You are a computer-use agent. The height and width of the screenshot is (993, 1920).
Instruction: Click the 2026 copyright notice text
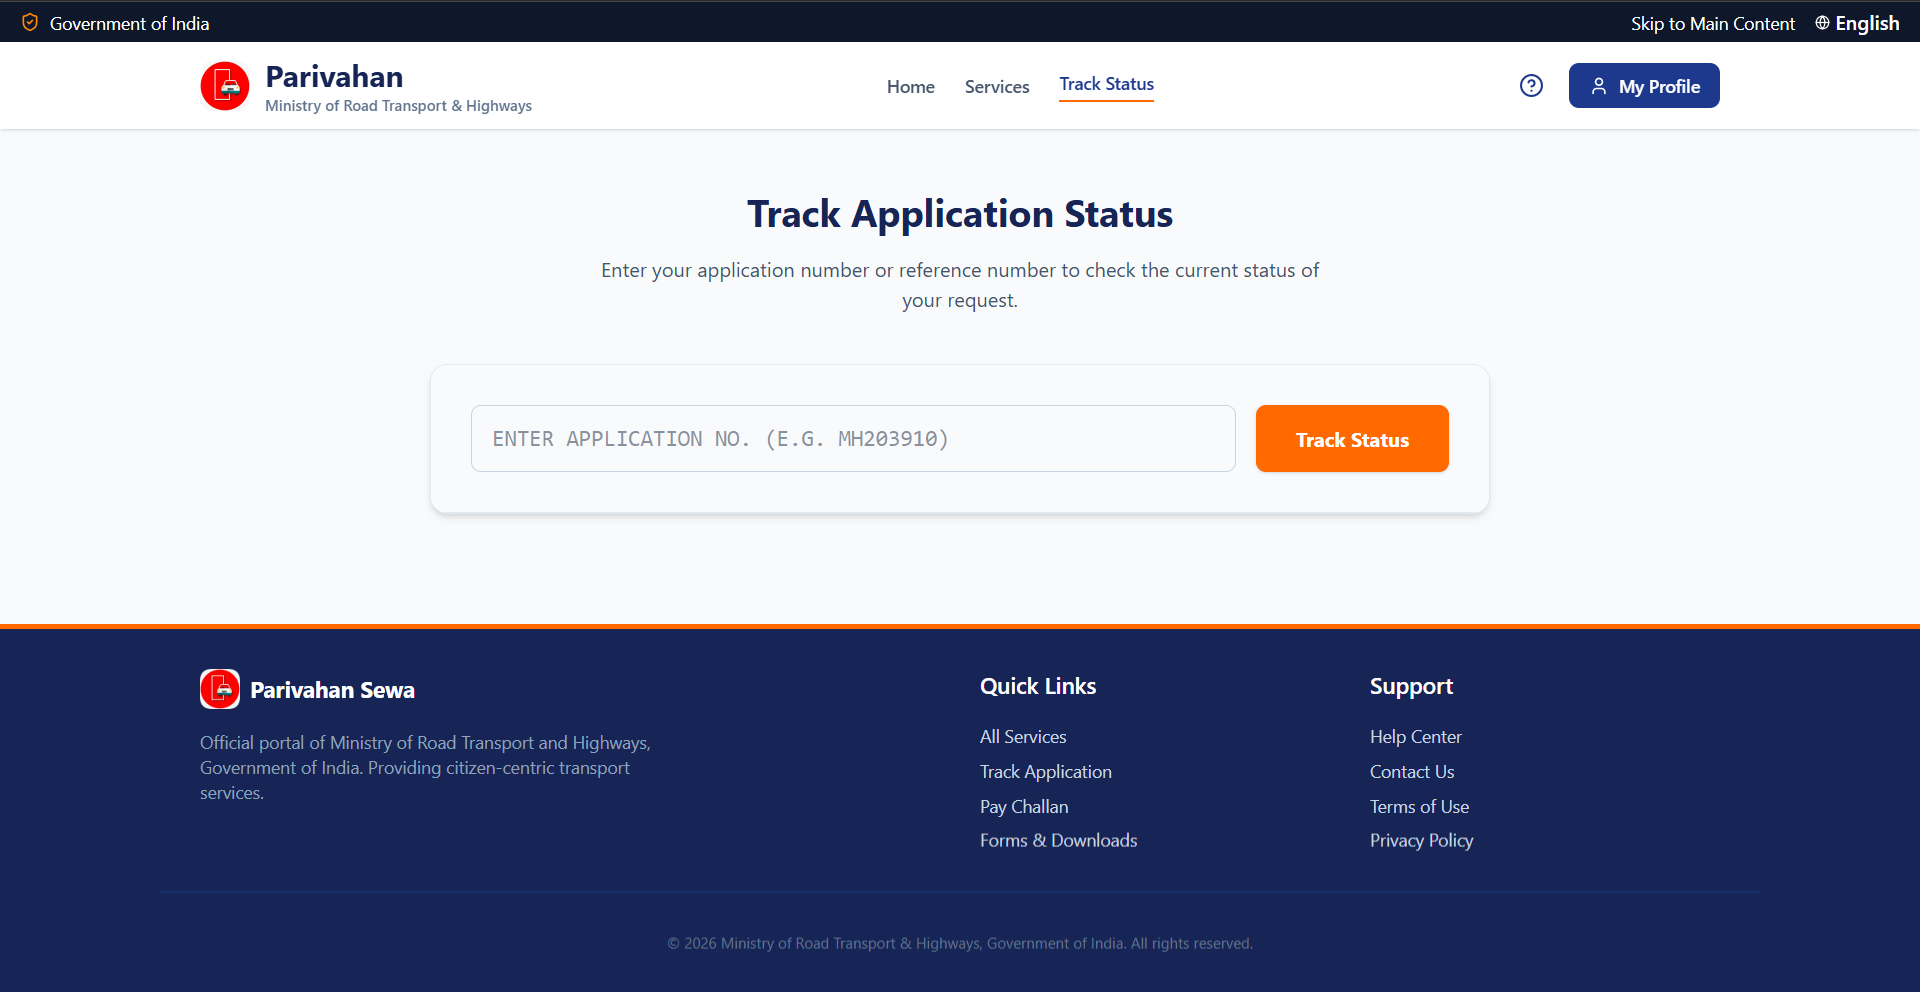960,943
